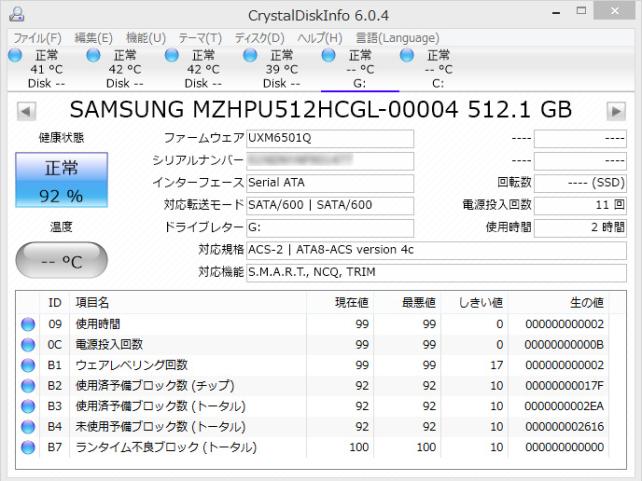This screenshot has height=481, width=642.
Task: Click the CrystalDiskInfo app icon in title bar
Action: pyautogui.click(x=14, y=13)
